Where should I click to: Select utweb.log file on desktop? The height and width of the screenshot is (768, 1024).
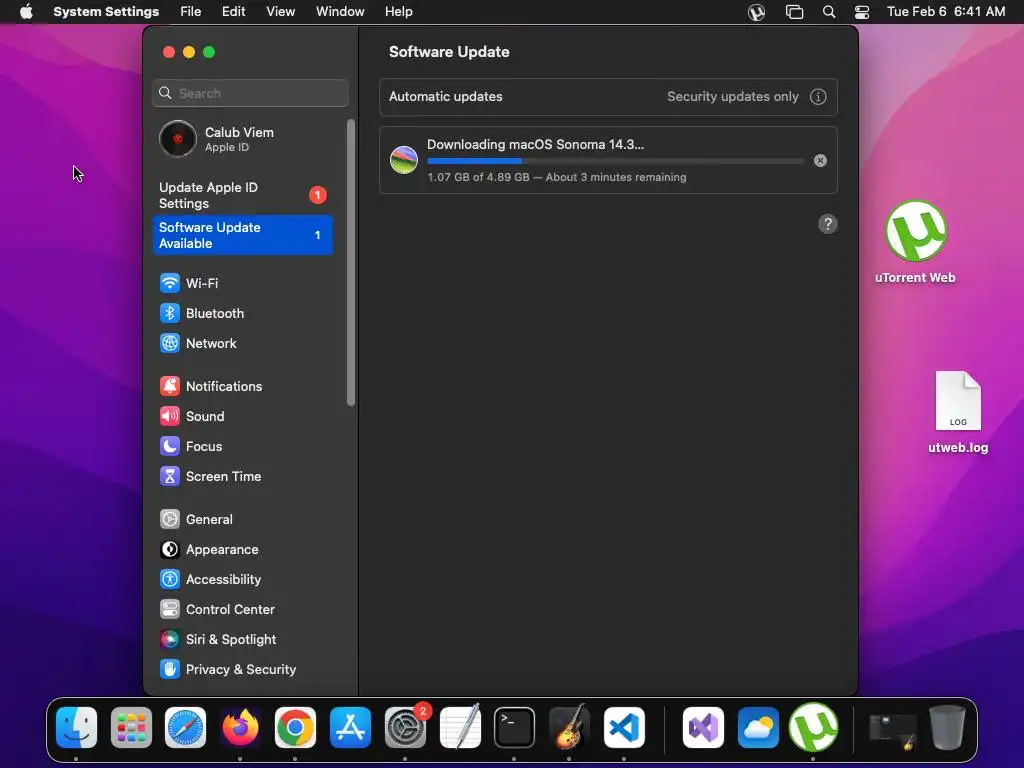(x=958, y=413)
